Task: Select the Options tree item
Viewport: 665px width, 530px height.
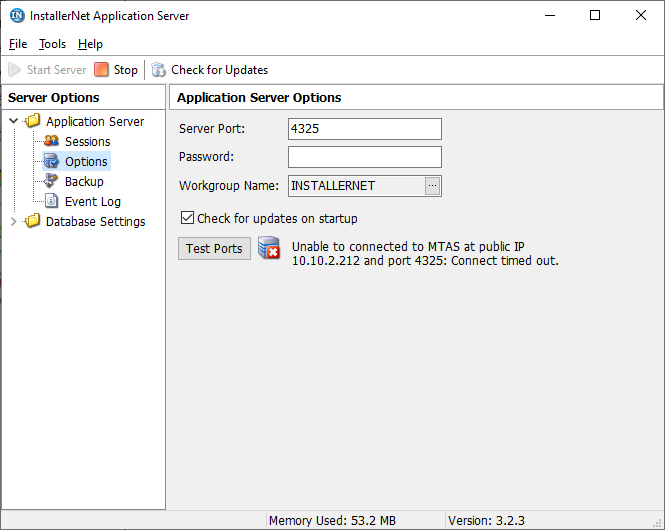Action: tap(86, 161)
